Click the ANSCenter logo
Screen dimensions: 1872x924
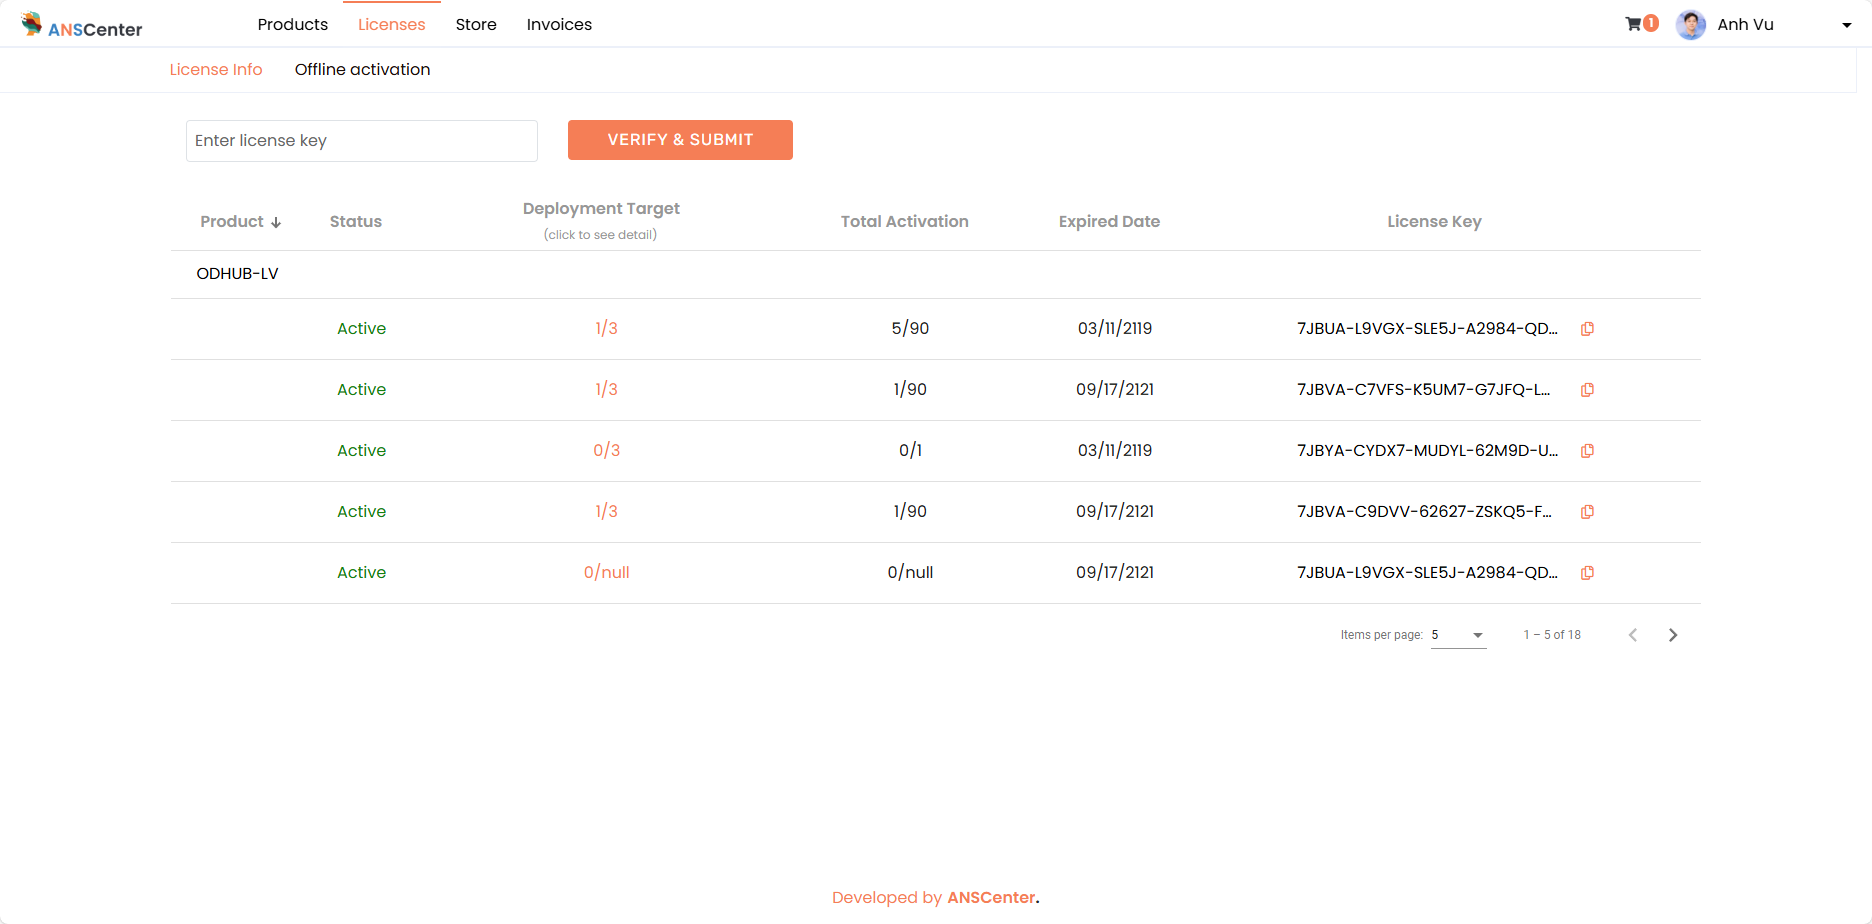tap(82, 25)
